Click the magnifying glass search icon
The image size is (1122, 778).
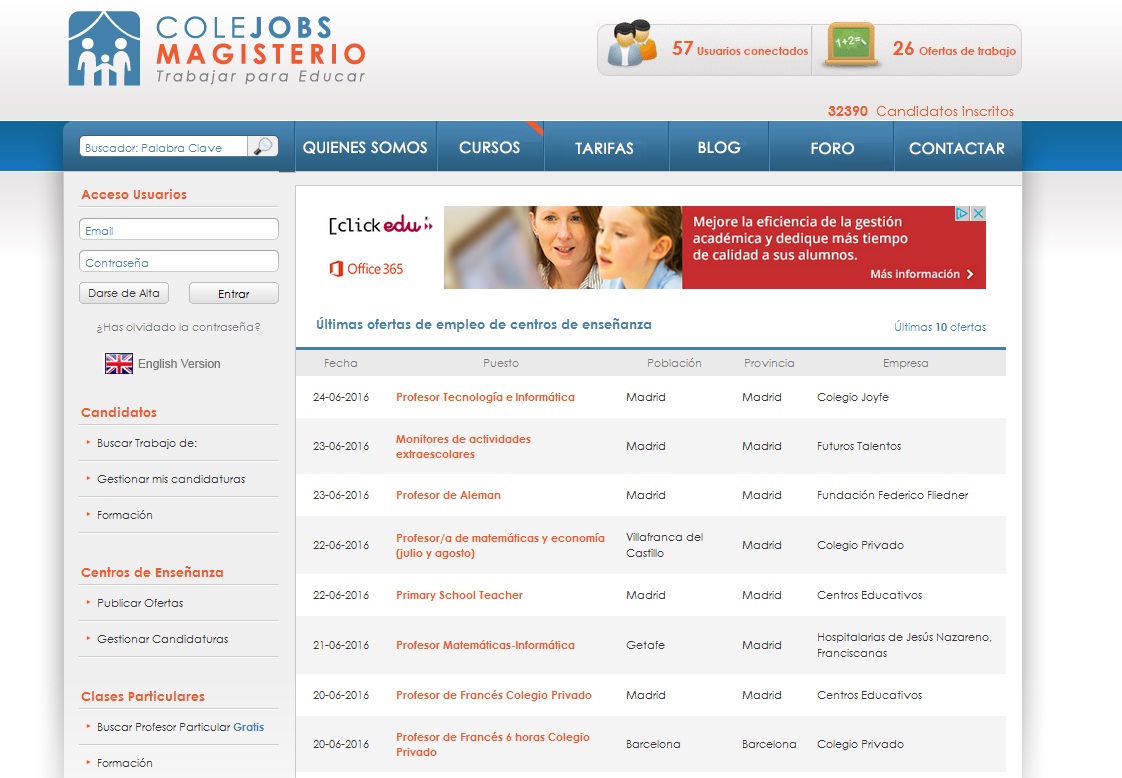tap(263, 147)
